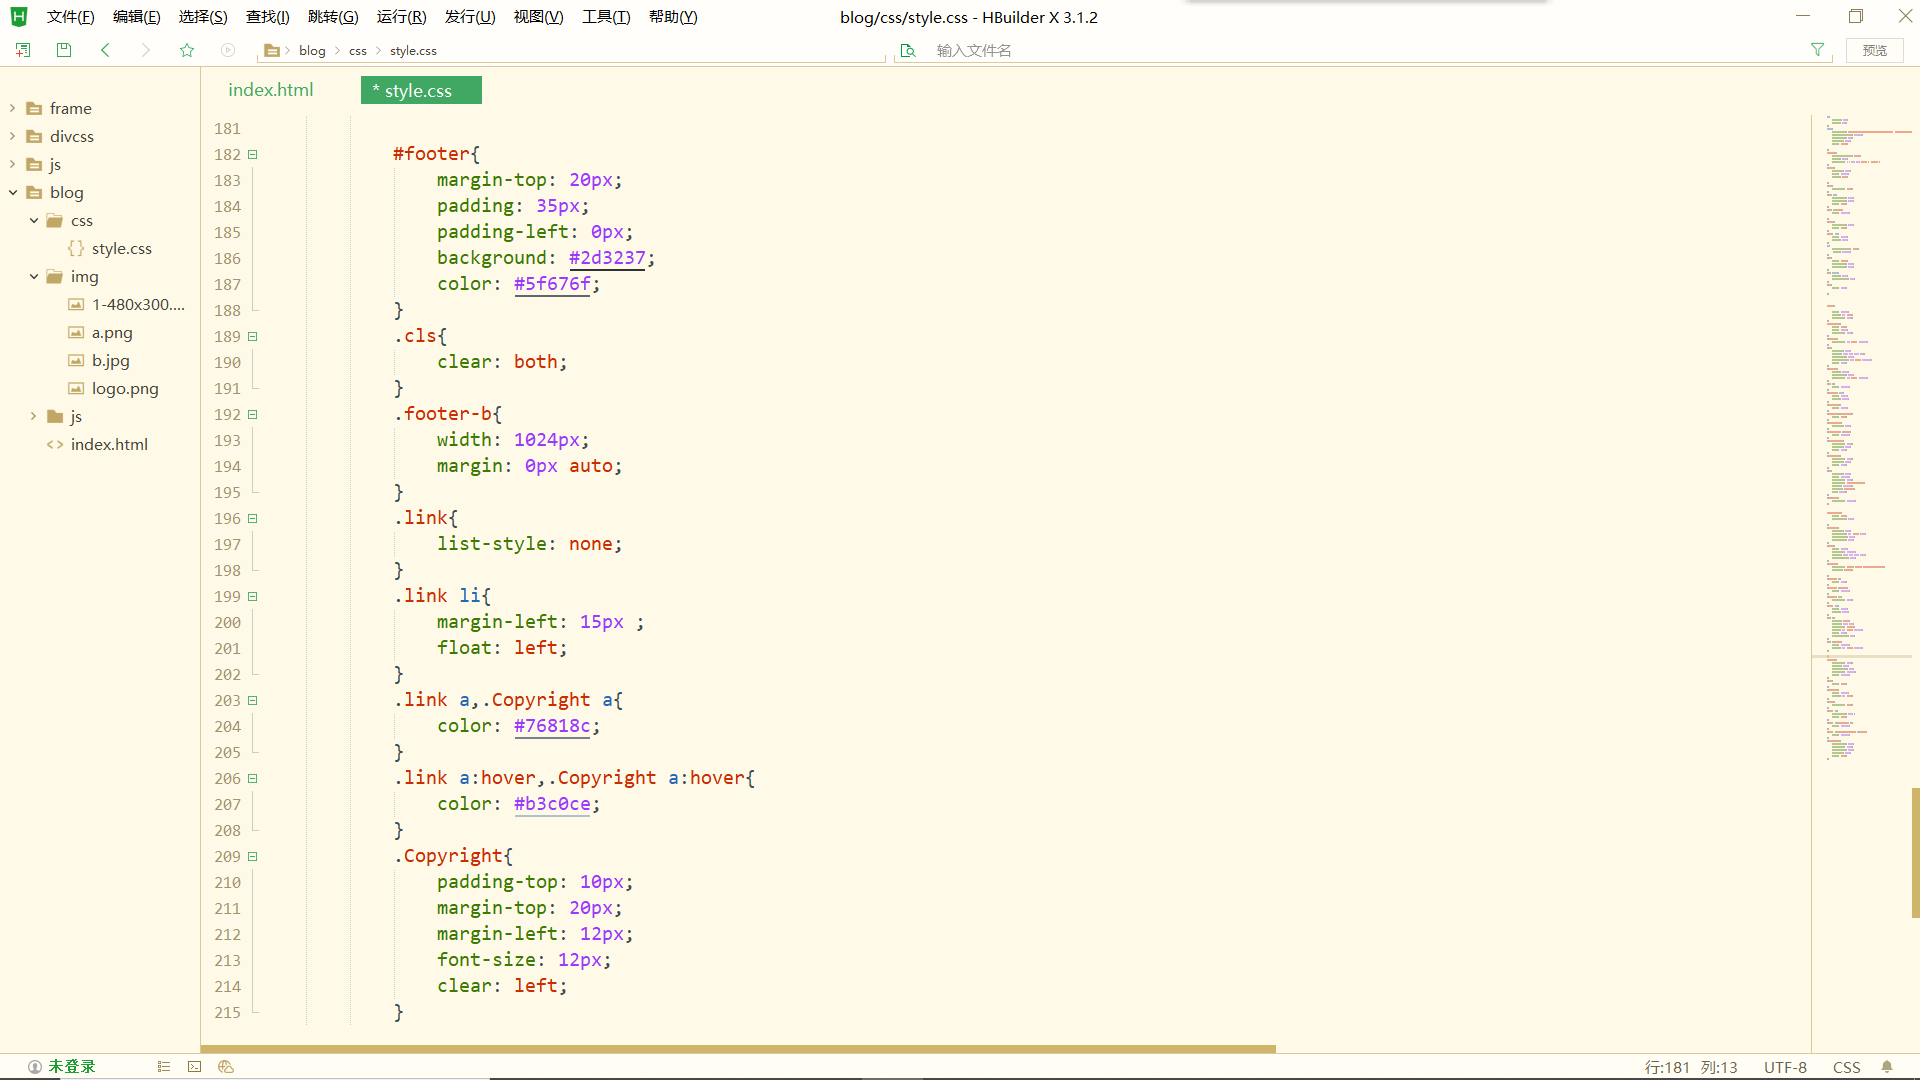The image size is (1920, 1080).
Task: Switch to the style.css tab
Action: tap(420, 90)
